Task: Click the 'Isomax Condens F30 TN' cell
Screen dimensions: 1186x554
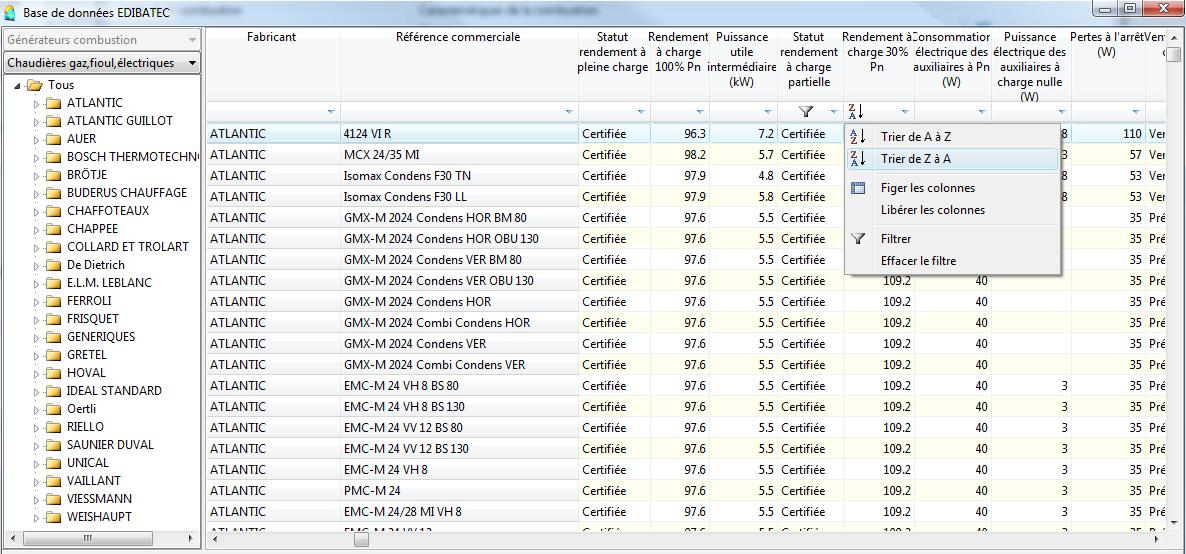Action: pos(459,176)
